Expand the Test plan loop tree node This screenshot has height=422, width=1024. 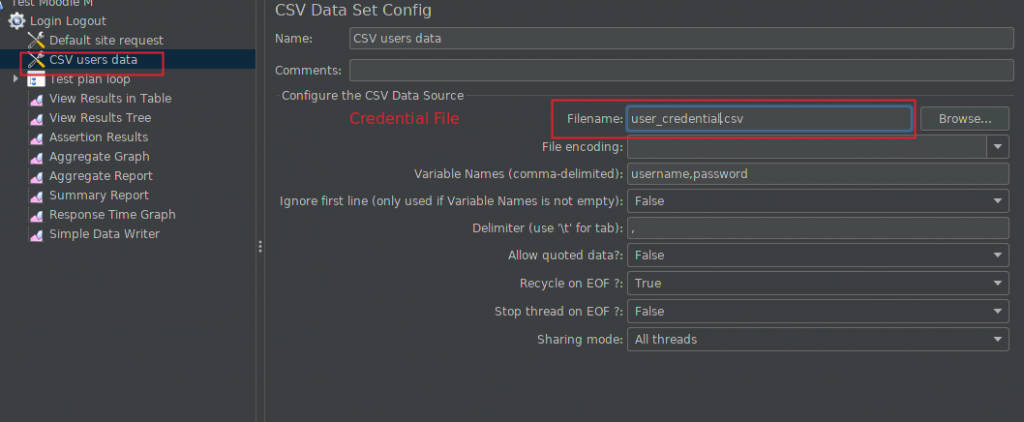(x=16, y=78)
